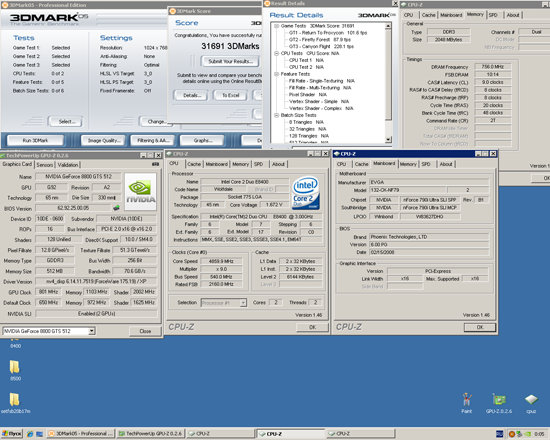Click the Result Details scrollbar down arrow
The height and width of the screenshot is (440, 550).
coord(388,139)
